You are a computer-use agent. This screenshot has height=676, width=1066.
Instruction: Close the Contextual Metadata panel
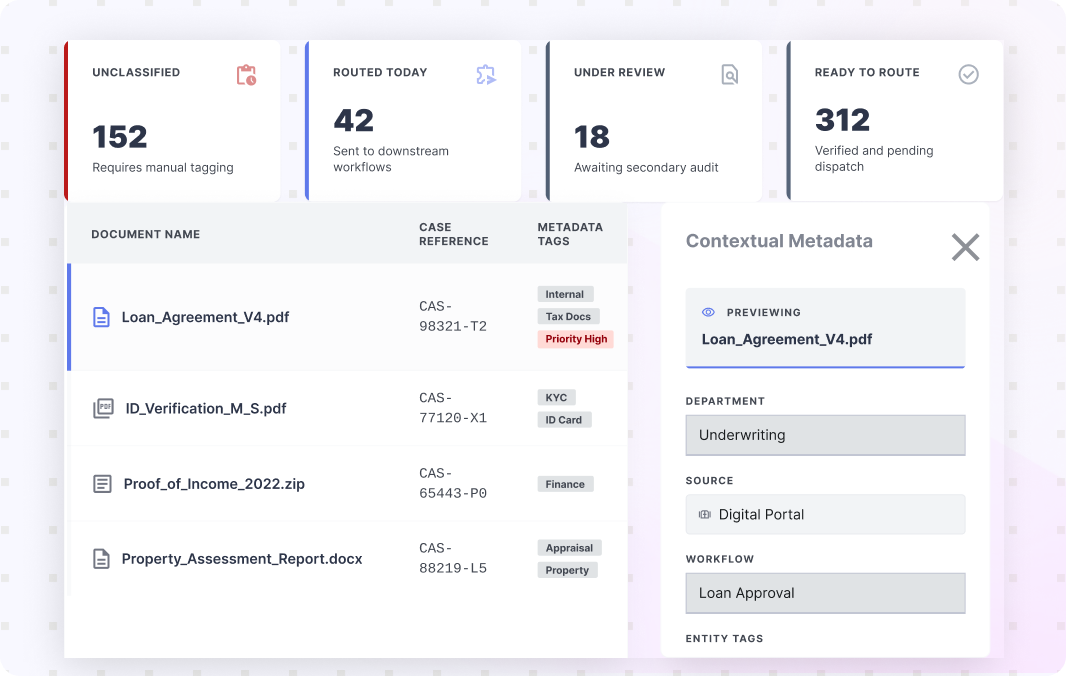(965, 247)
